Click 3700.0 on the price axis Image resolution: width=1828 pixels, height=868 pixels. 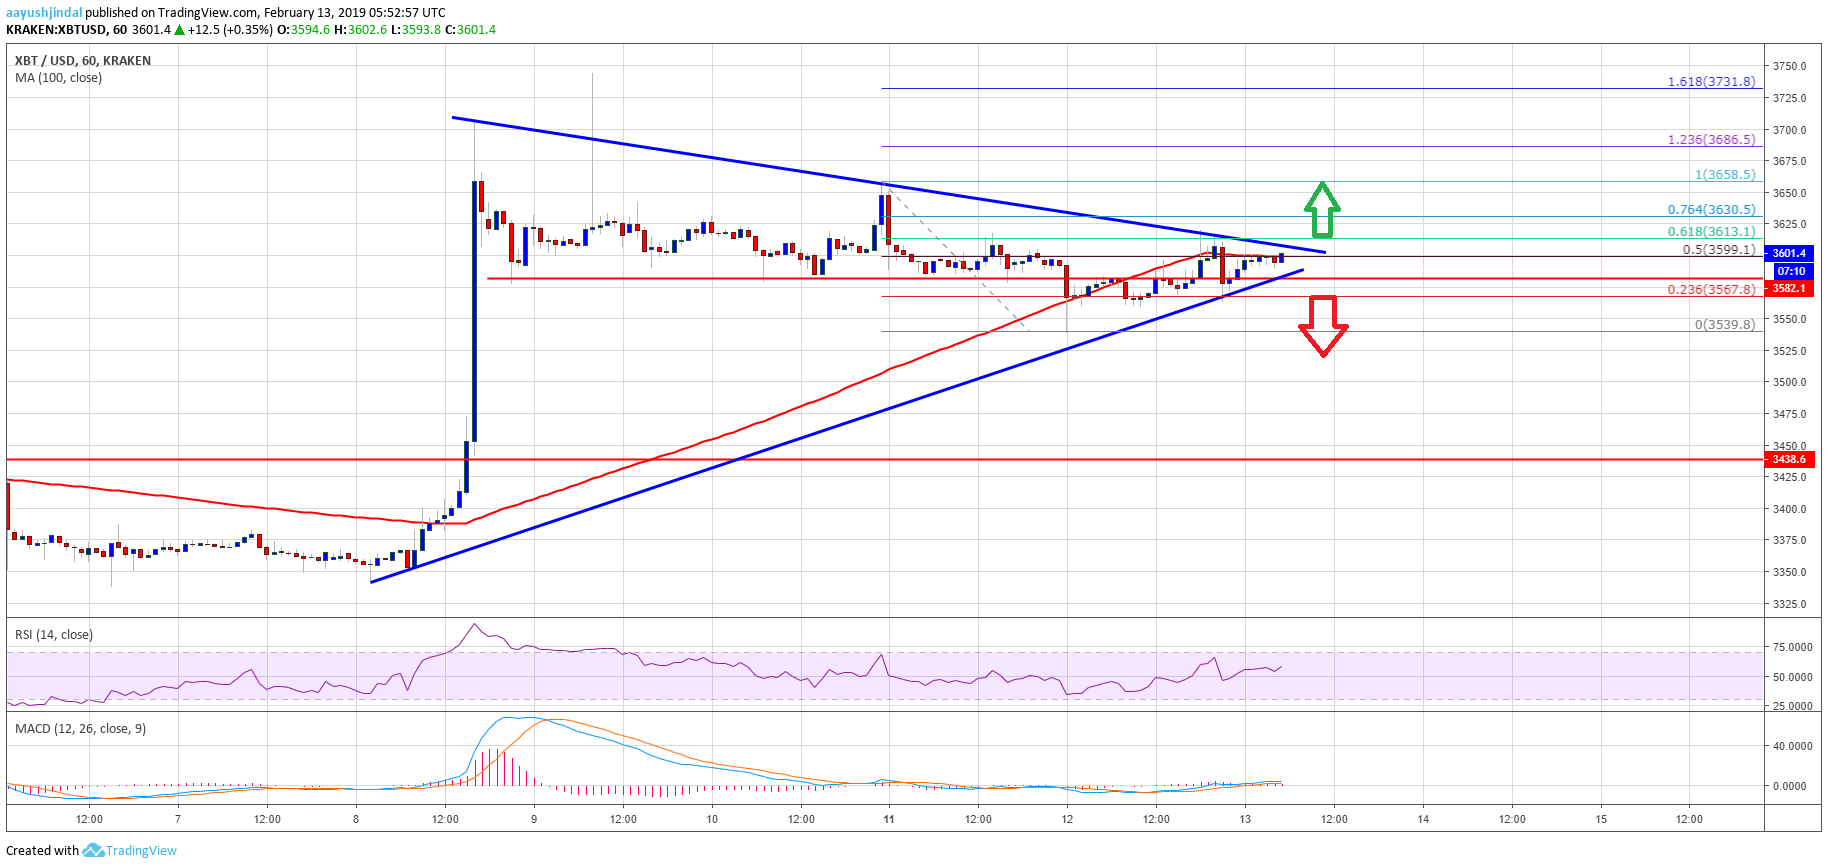point(1789,130)
